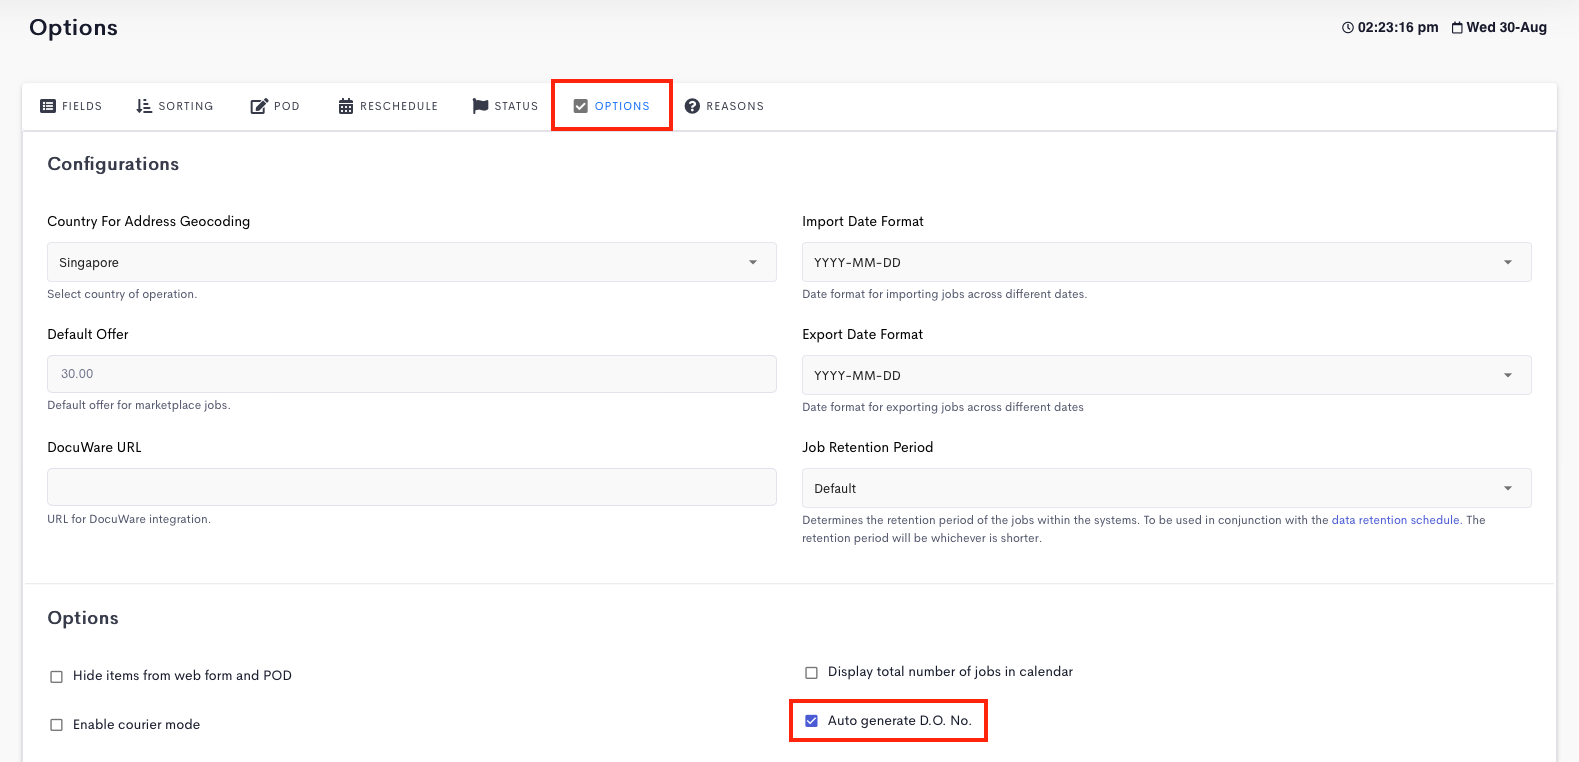This screenshot has width=1579, height=762.
Task: Expand the Import Date Format dropdown
Action: point(1167,262)
